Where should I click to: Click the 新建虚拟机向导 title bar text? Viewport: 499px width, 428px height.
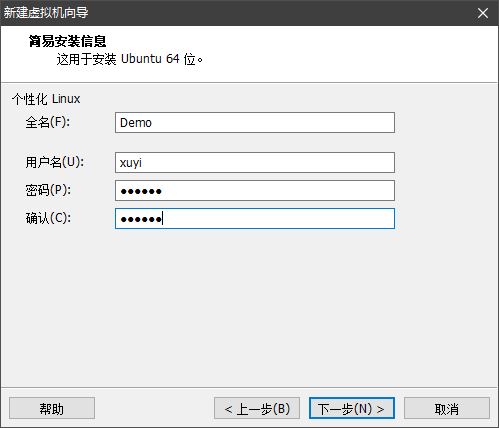tap(46, 13)
